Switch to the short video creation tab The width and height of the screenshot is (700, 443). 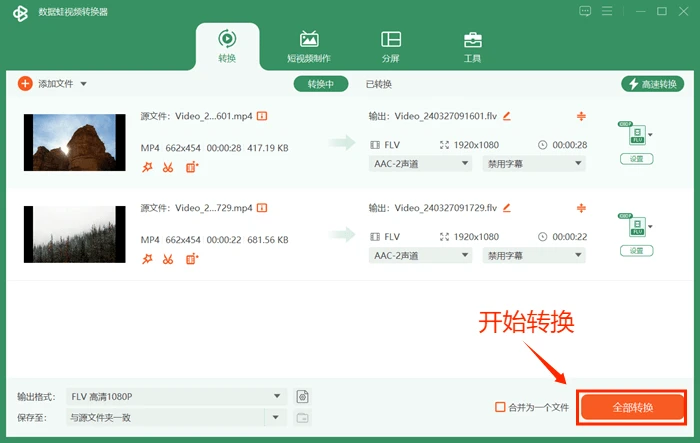coord(309,46)
